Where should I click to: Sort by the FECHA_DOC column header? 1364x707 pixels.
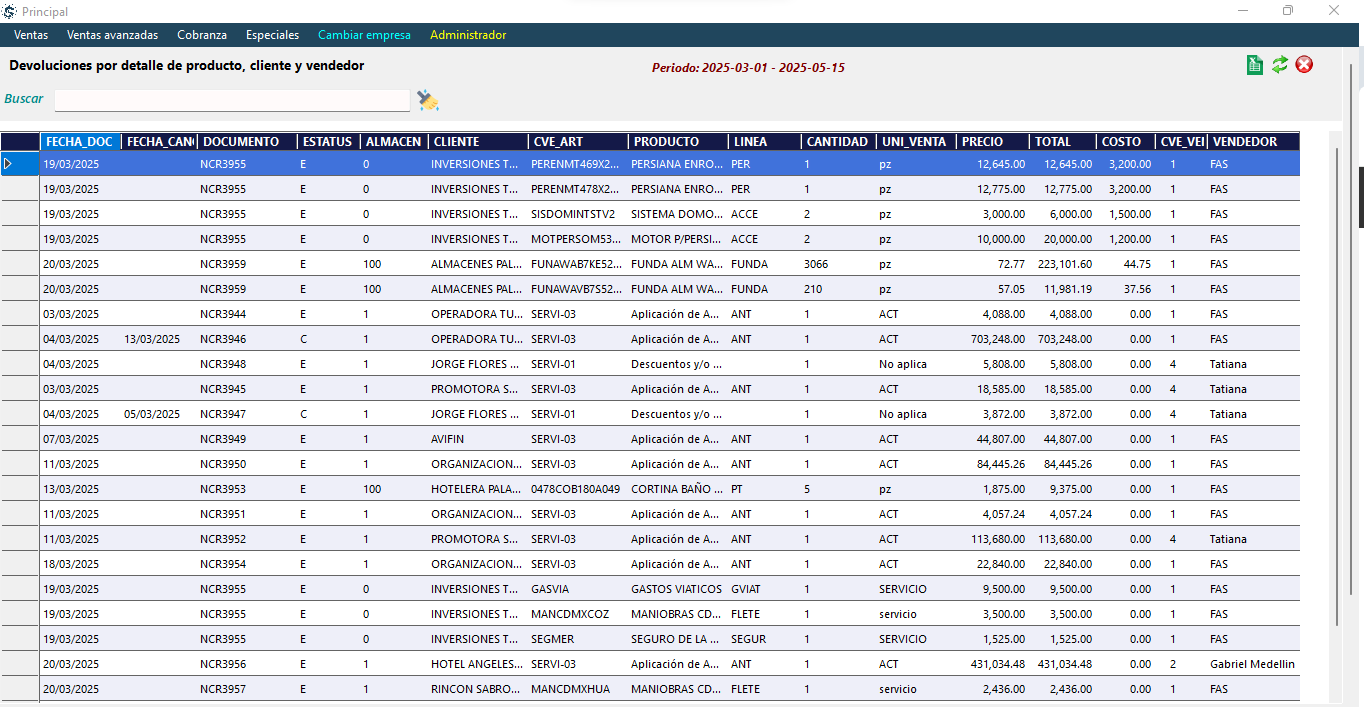pos(80,142)
